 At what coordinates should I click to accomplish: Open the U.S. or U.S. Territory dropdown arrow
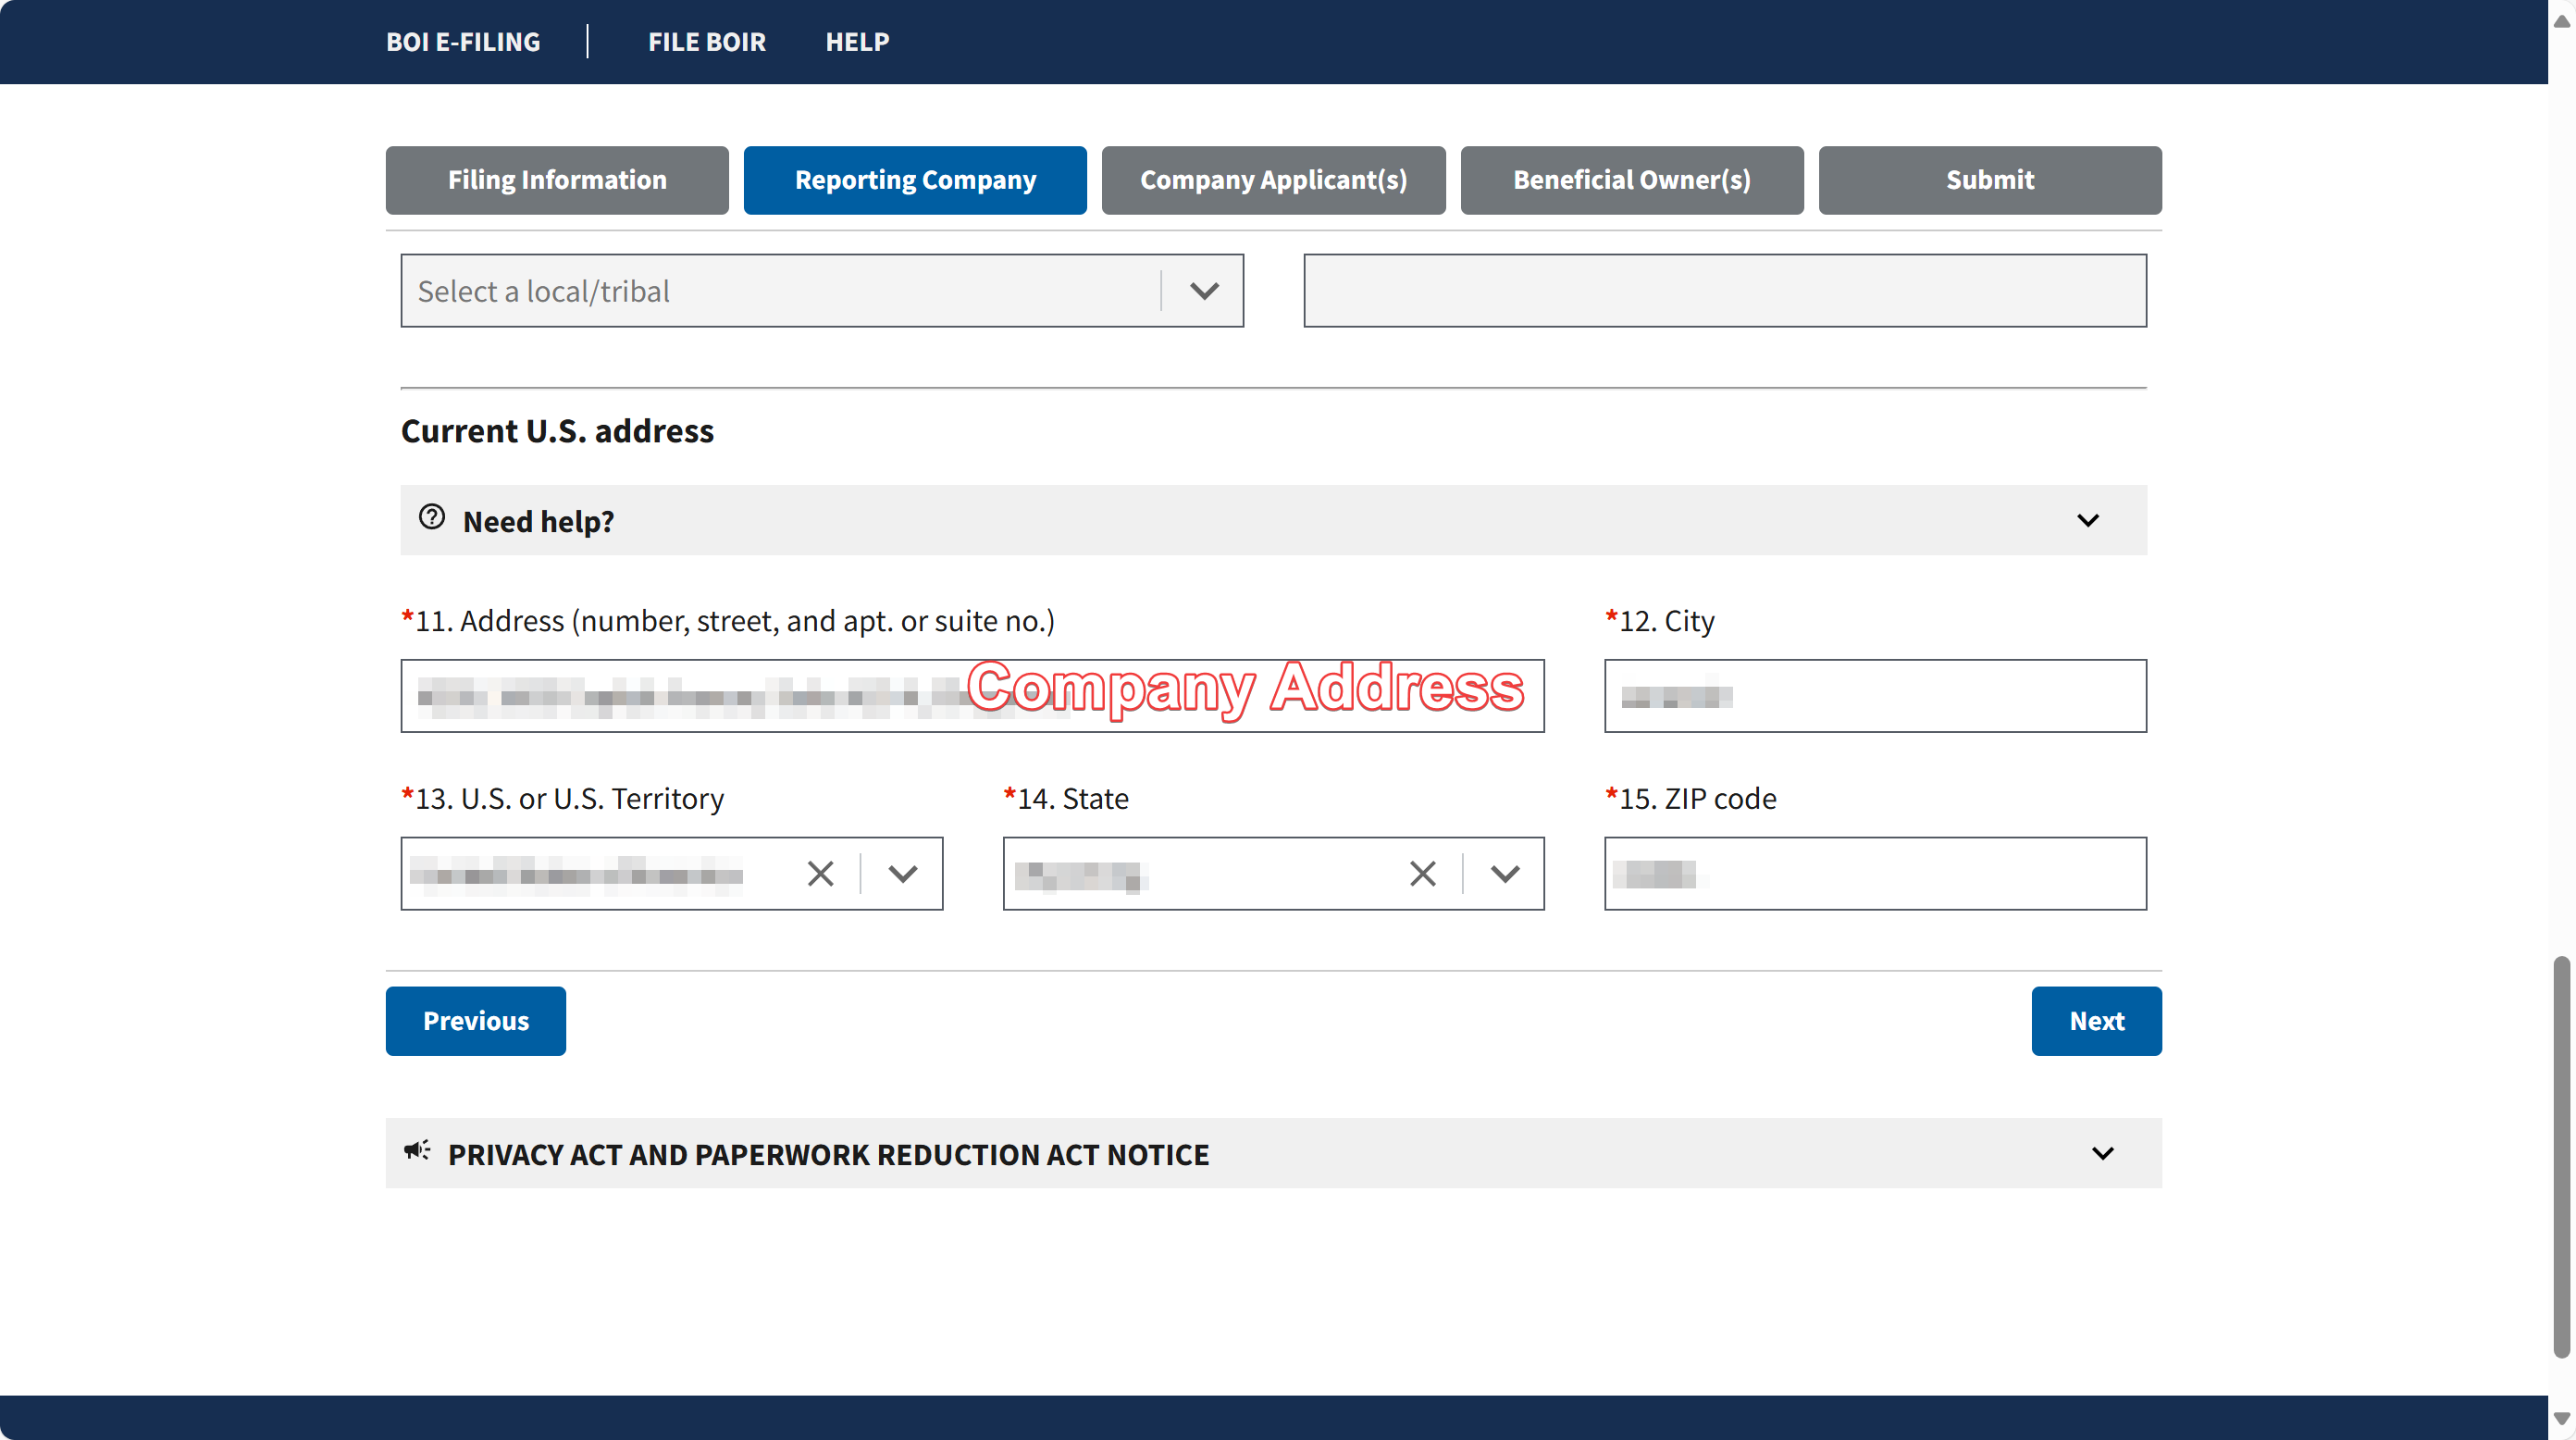click(x=903, y=874)
